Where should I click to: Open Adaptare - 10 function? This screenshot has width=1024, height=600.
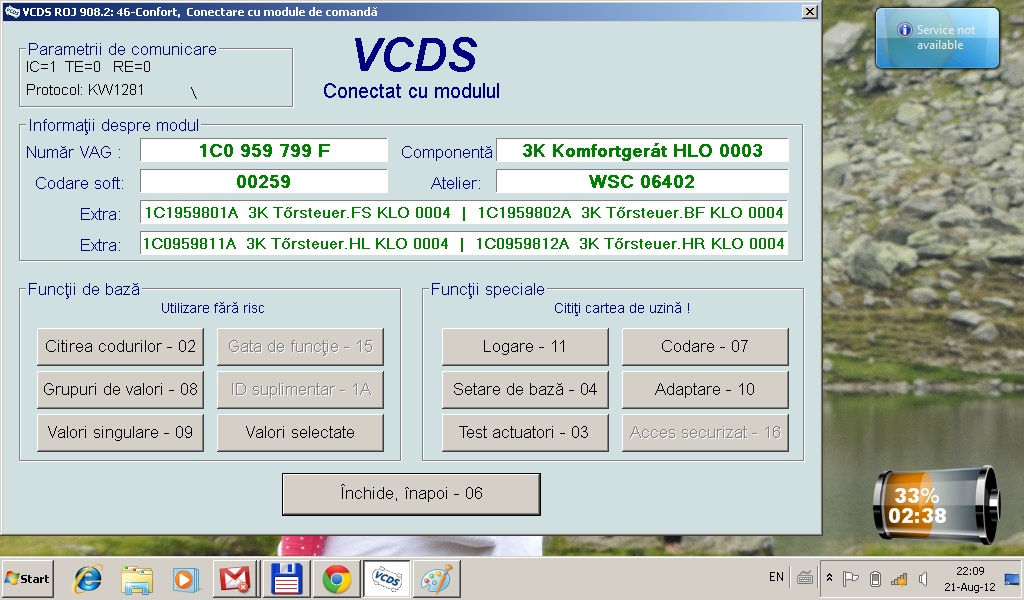(705, 390)
